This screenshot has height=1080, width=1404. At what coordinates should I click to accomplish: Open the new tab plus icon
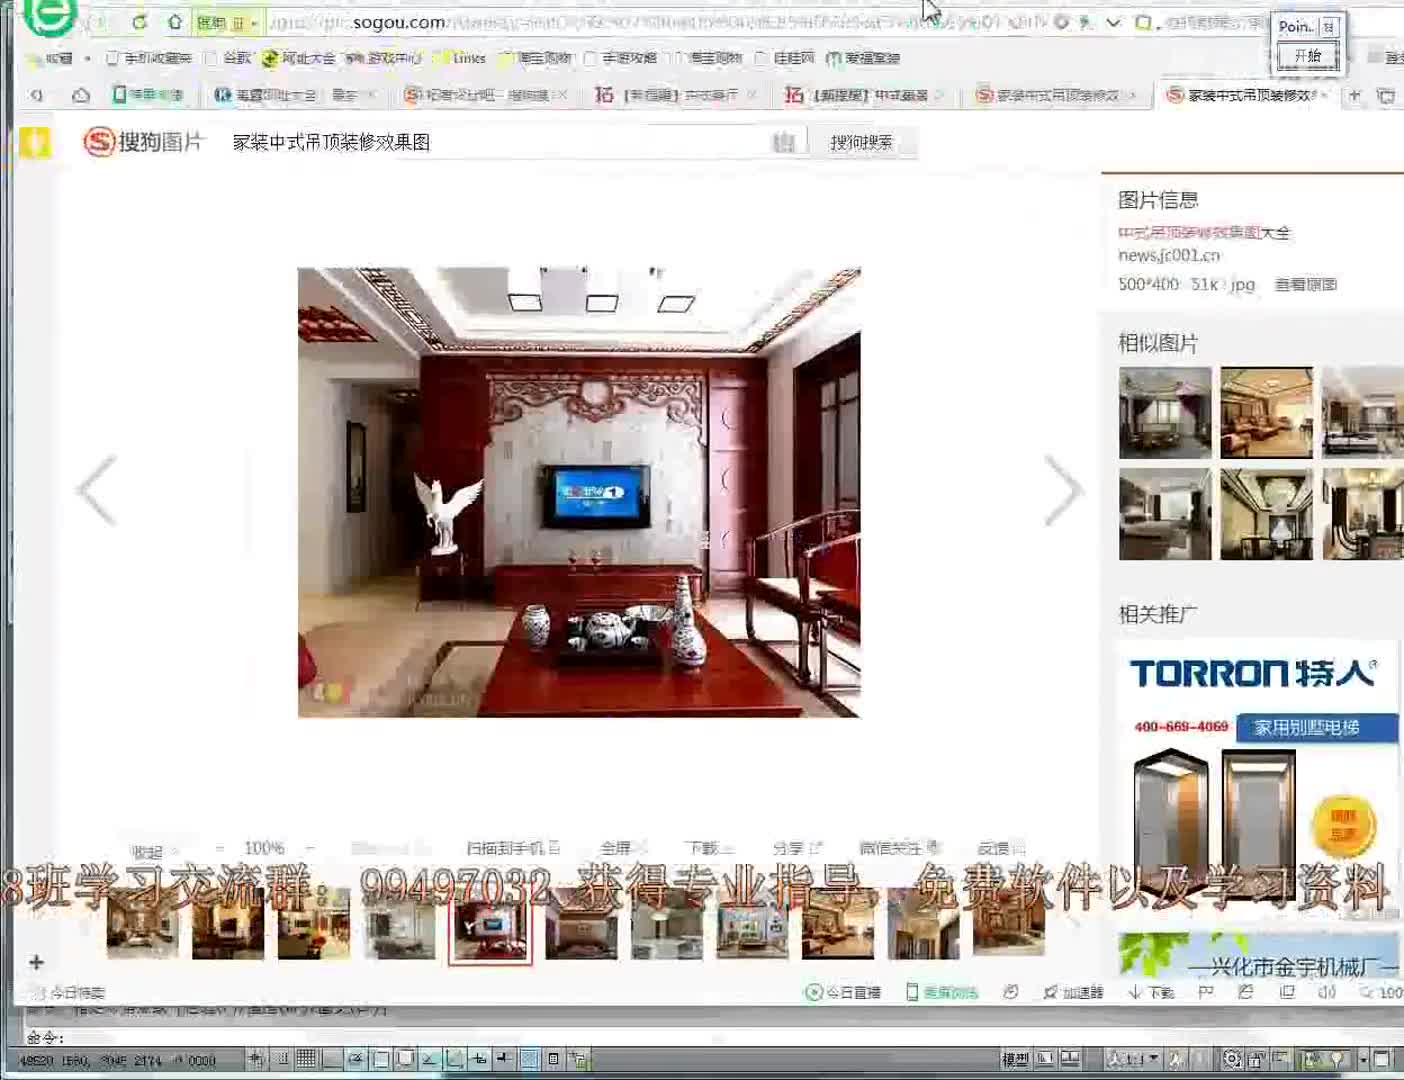pos(1354,95)
